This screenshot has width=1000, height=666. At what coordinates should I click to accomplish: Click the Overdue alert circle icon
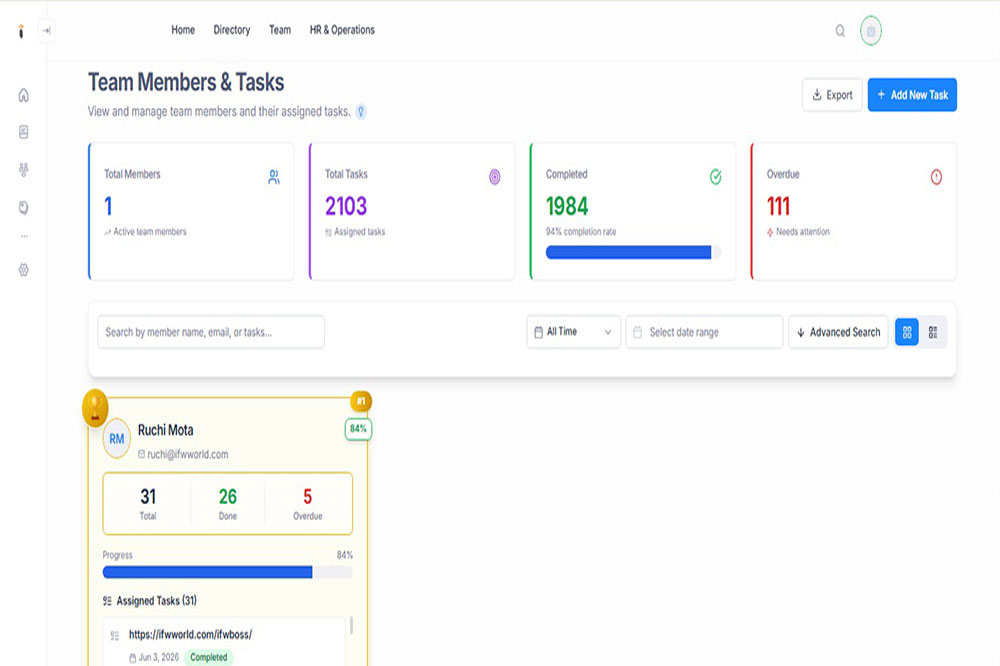[936, 177]
